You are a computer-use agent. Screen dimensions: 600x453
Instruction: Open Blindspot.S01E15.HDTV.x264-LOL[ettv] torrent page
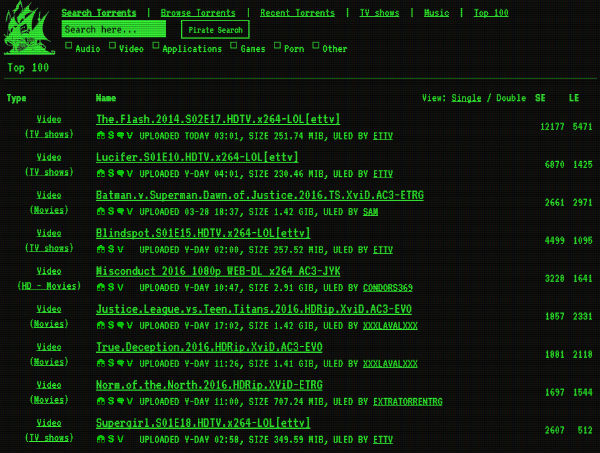(203, 233)
